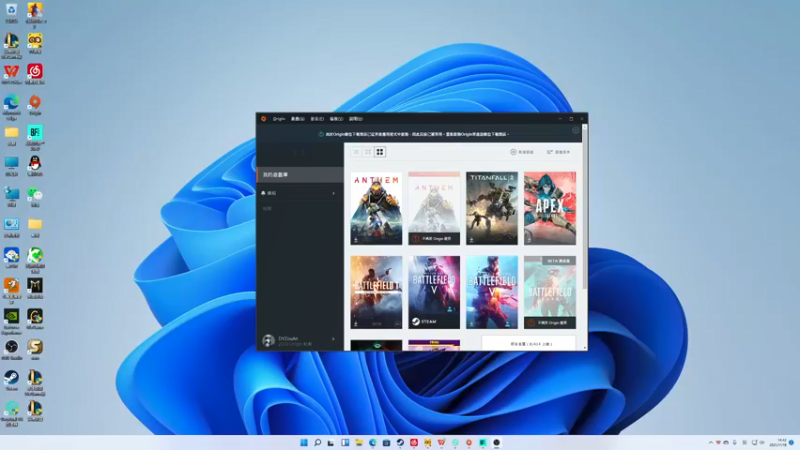
Task: Open Microsoft Edge from the taskbar
Action: tap(372, 442)
